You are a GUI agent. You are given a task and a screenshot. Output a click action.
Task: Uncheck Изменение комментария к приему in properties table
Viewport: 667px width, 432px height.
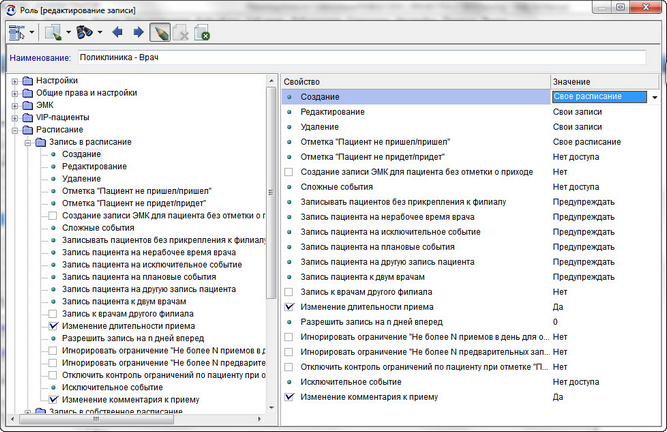pos(289,397)
